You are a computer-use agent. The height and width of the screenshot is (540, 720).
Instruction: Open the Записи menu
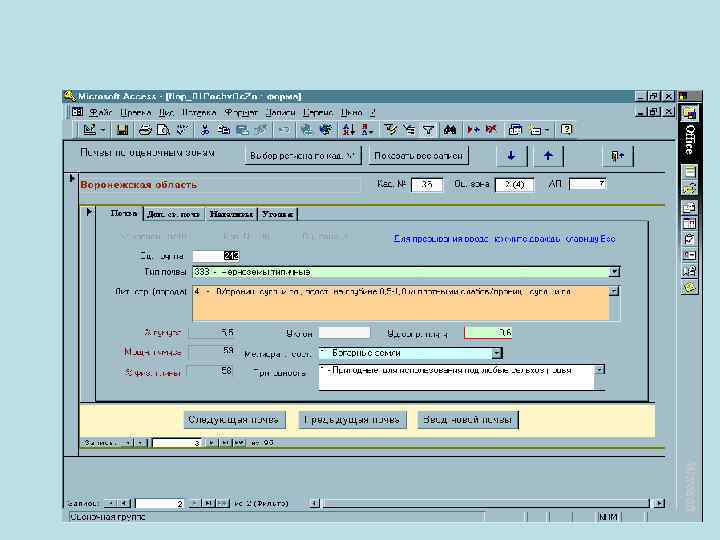280,112
